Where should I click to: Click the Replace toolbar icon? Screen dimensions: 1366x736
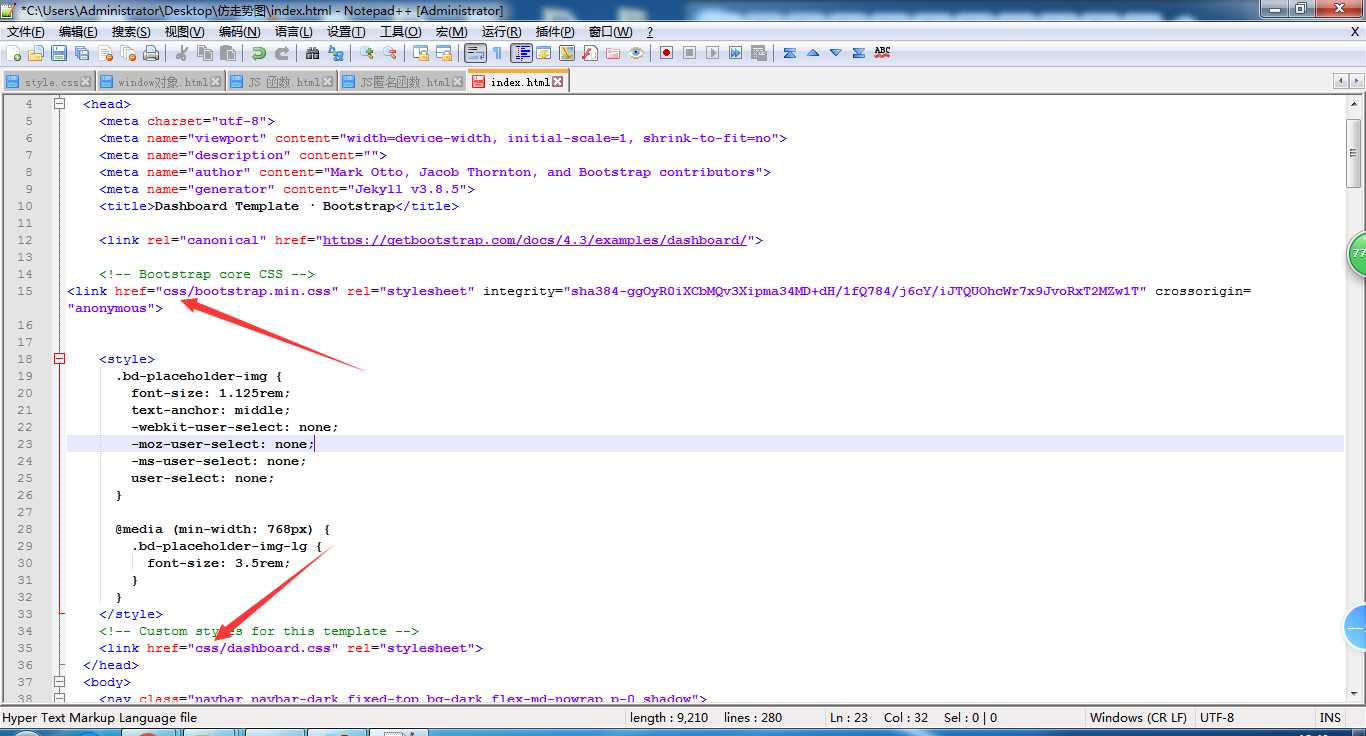click(x=336, y=53)
